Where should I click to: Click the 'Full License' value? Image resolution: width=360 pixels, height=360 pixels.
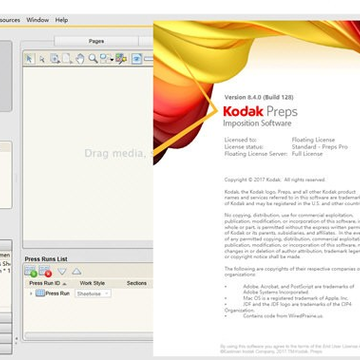(307, 154)
